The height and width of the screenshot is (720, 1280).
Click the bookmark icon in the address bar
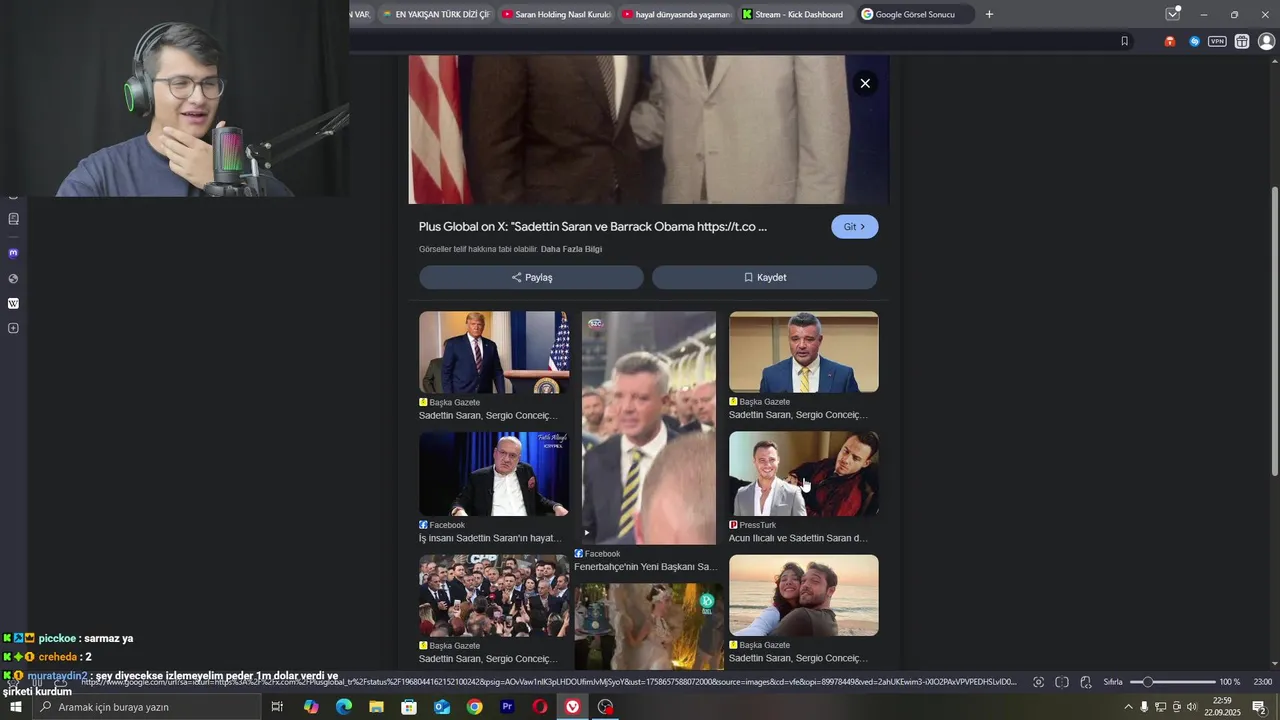point(1124,41)
